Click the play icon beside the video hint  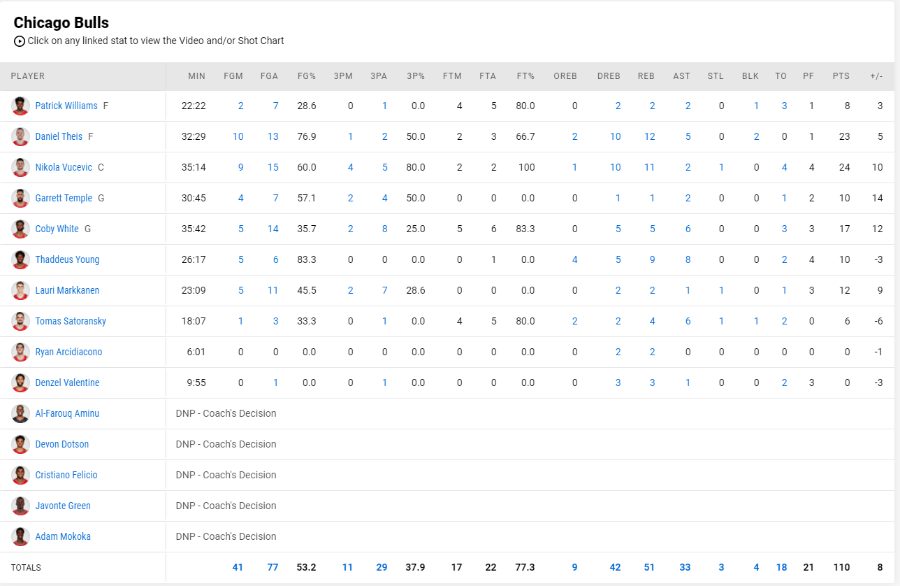(x=20, y=41)
